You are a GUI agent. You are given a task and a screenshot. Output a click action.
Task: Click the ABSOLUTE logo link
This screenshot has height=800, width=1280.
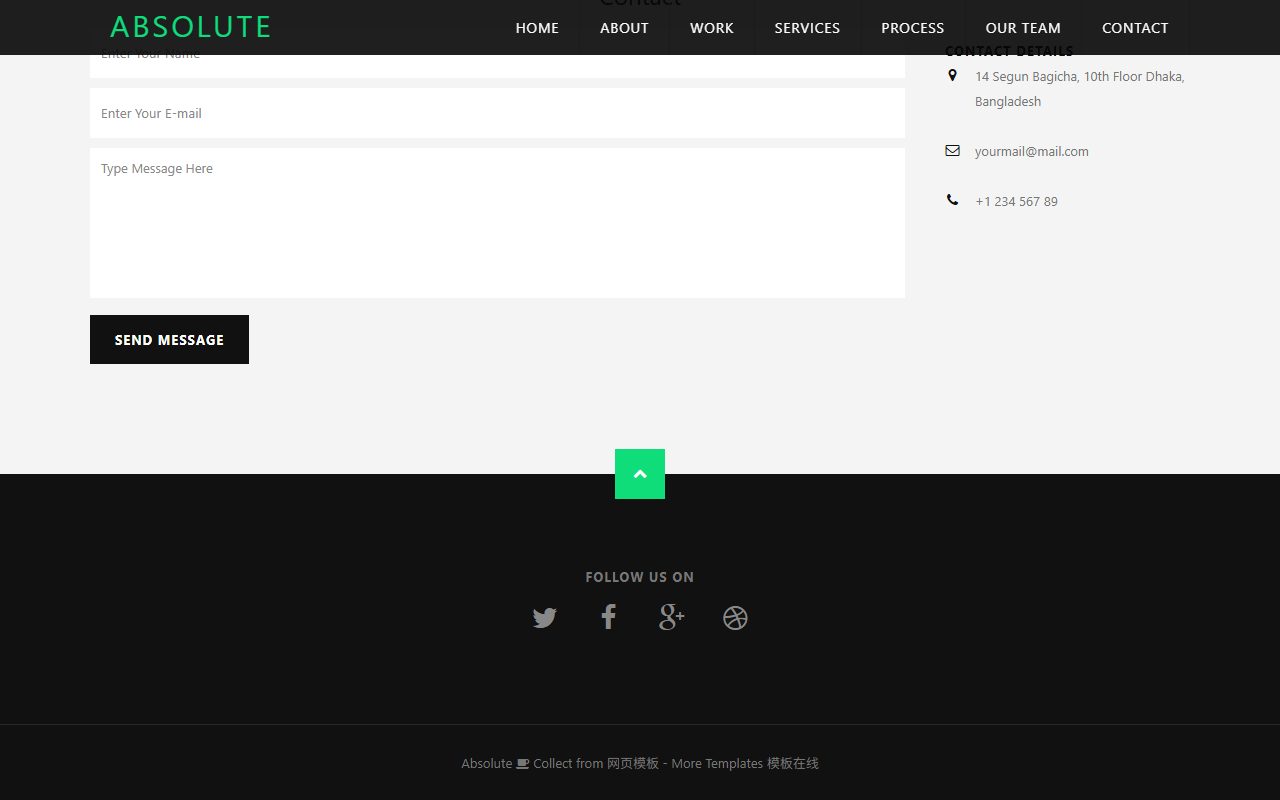pyautogui.click(x=190, y=27)
